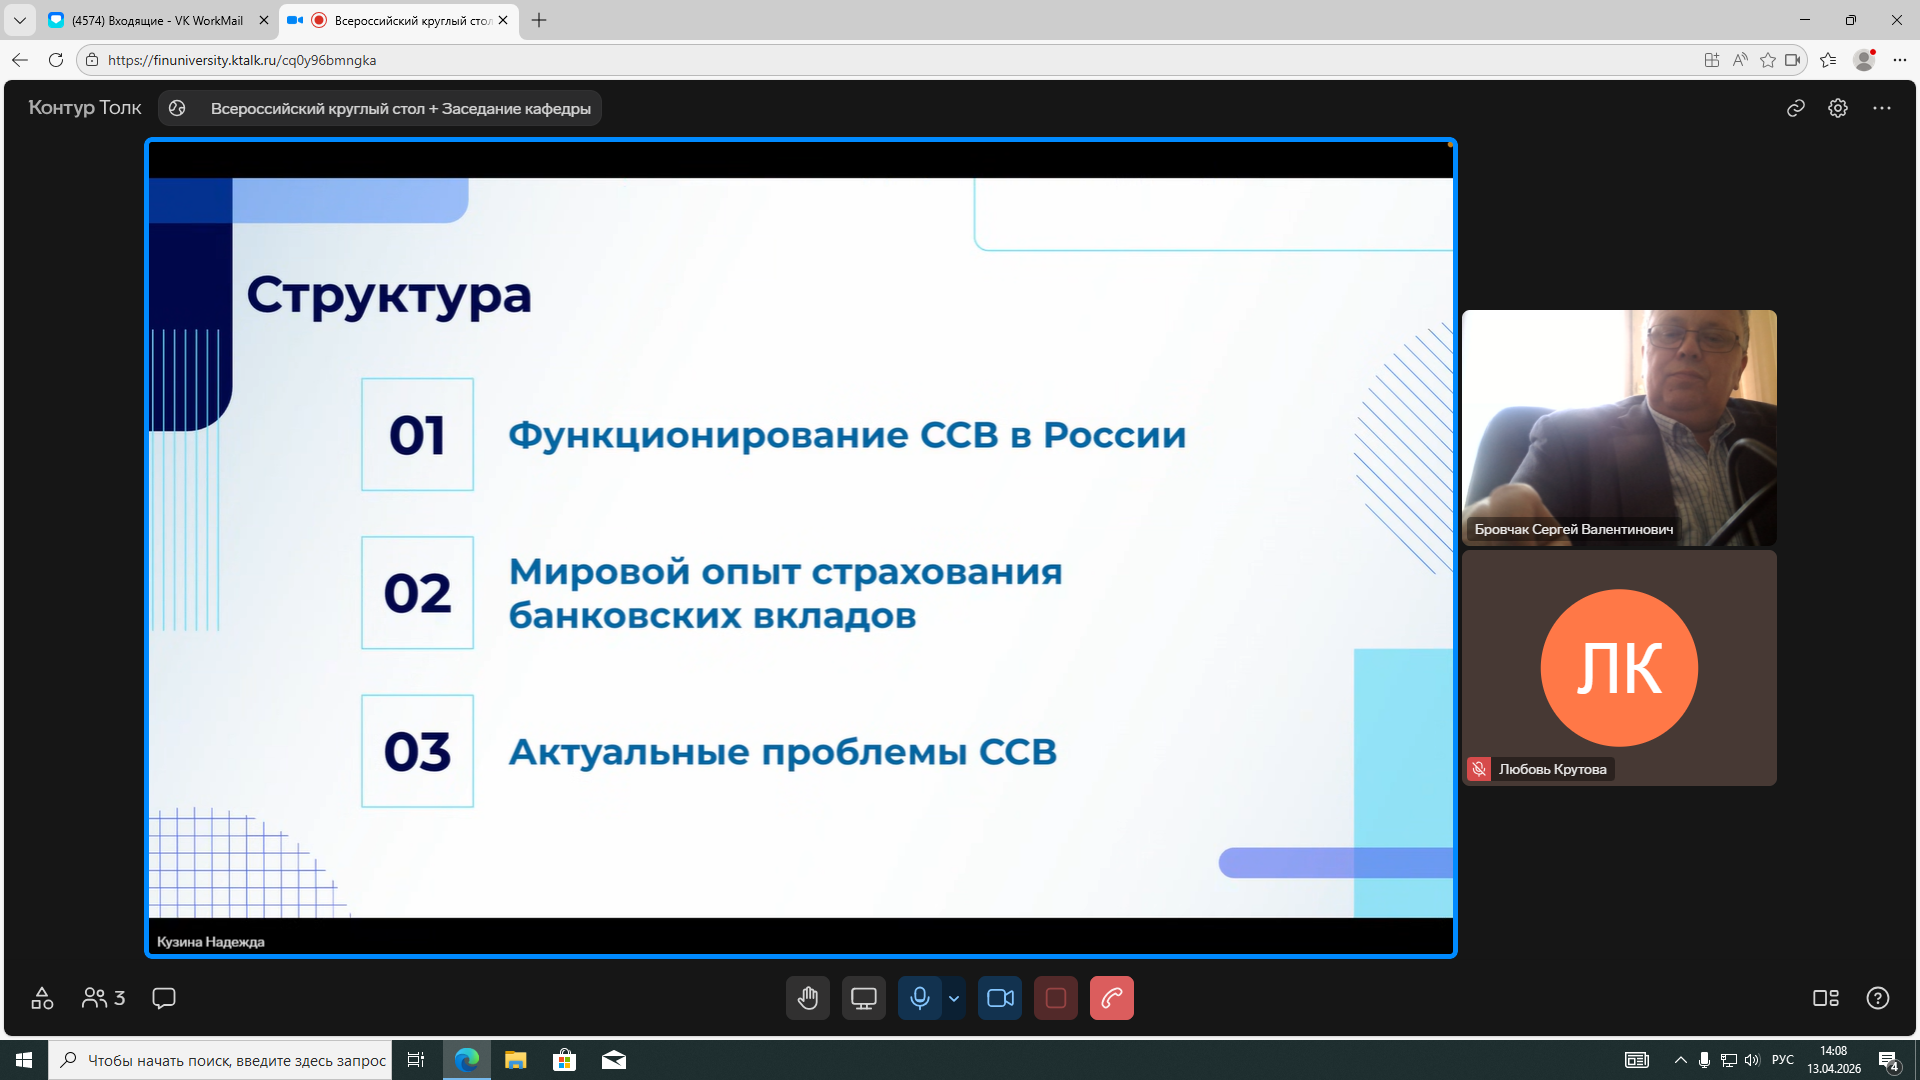This screenshot has width=1920, height=1080.
Task: Mute the microphone
Action: [919, 998]
